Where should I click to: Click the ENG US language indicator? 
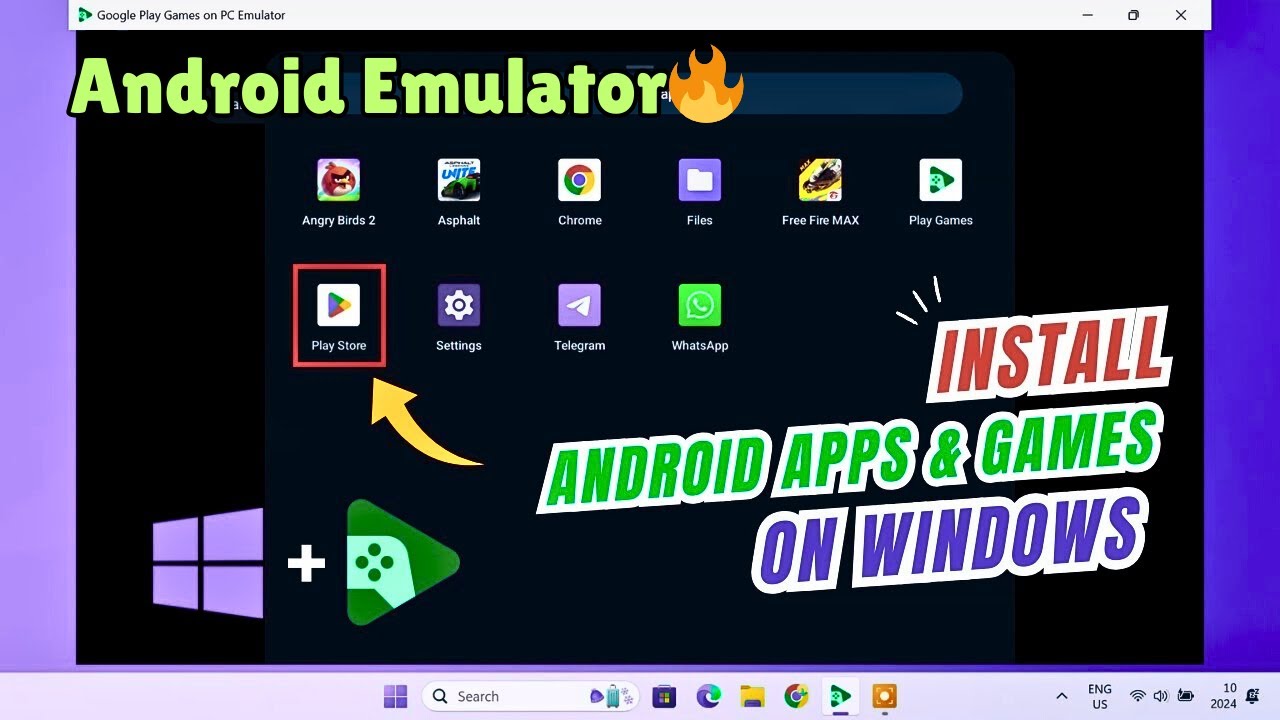pos(1100,696)
